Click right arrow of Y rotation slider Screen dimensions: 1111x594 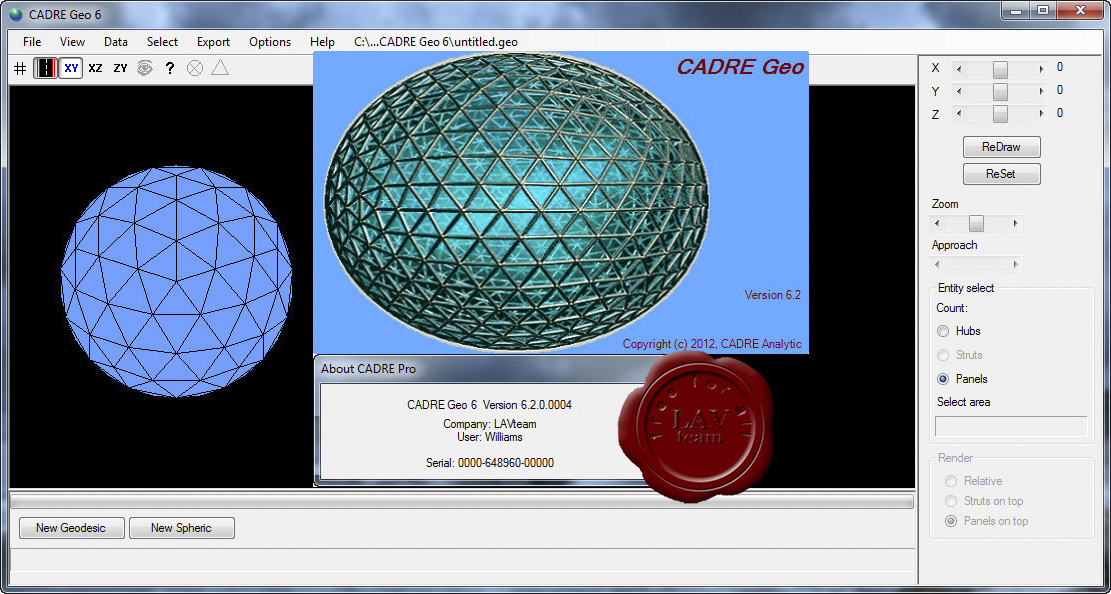[x=1041, y=91]
